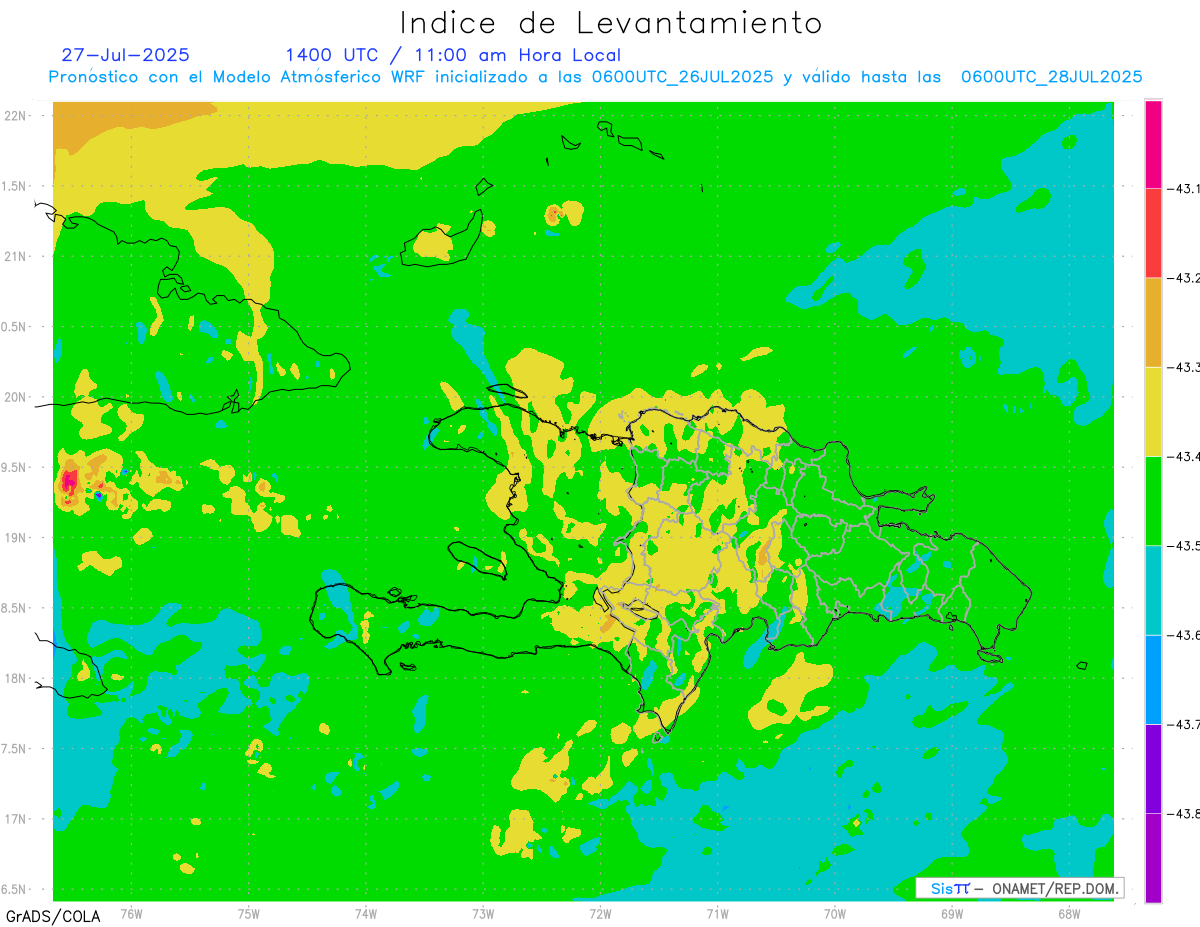This screenshot has height=927, width=1200.
Task: Click the 70W longitude label
Action: click(x=835, y=915)
